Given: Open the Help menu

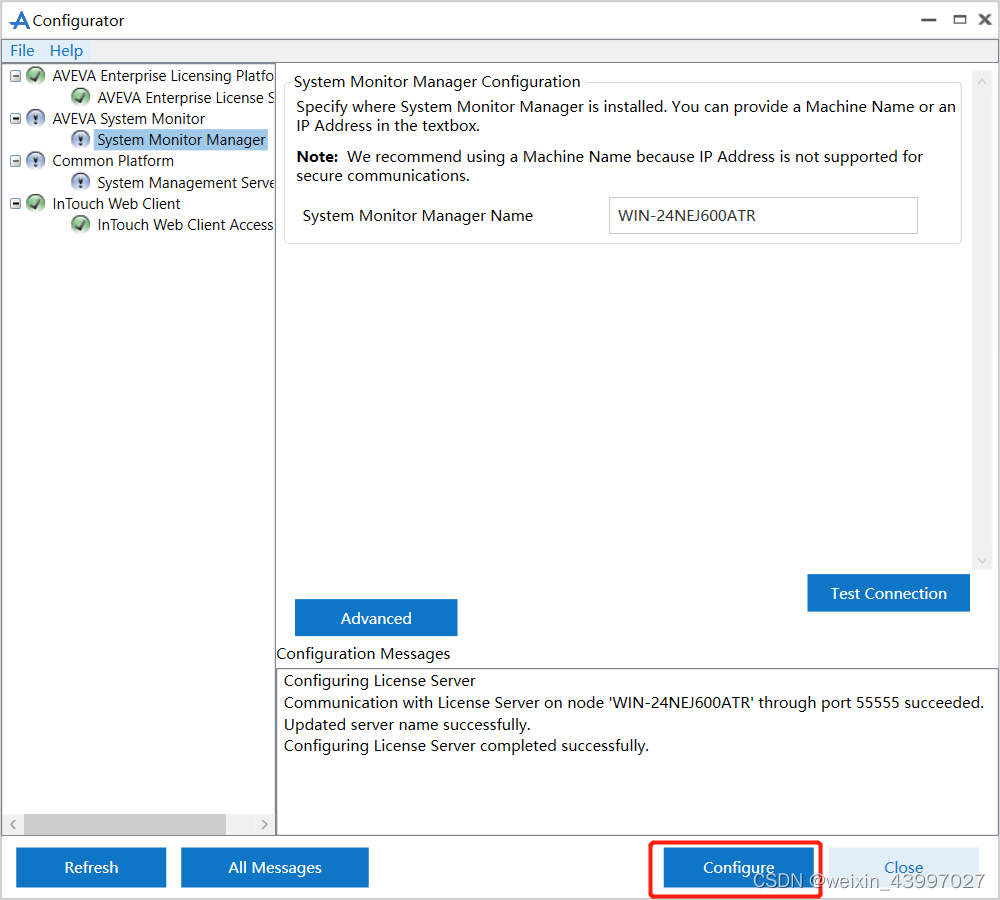Looking at the screenshot, I should pos(66,50).
